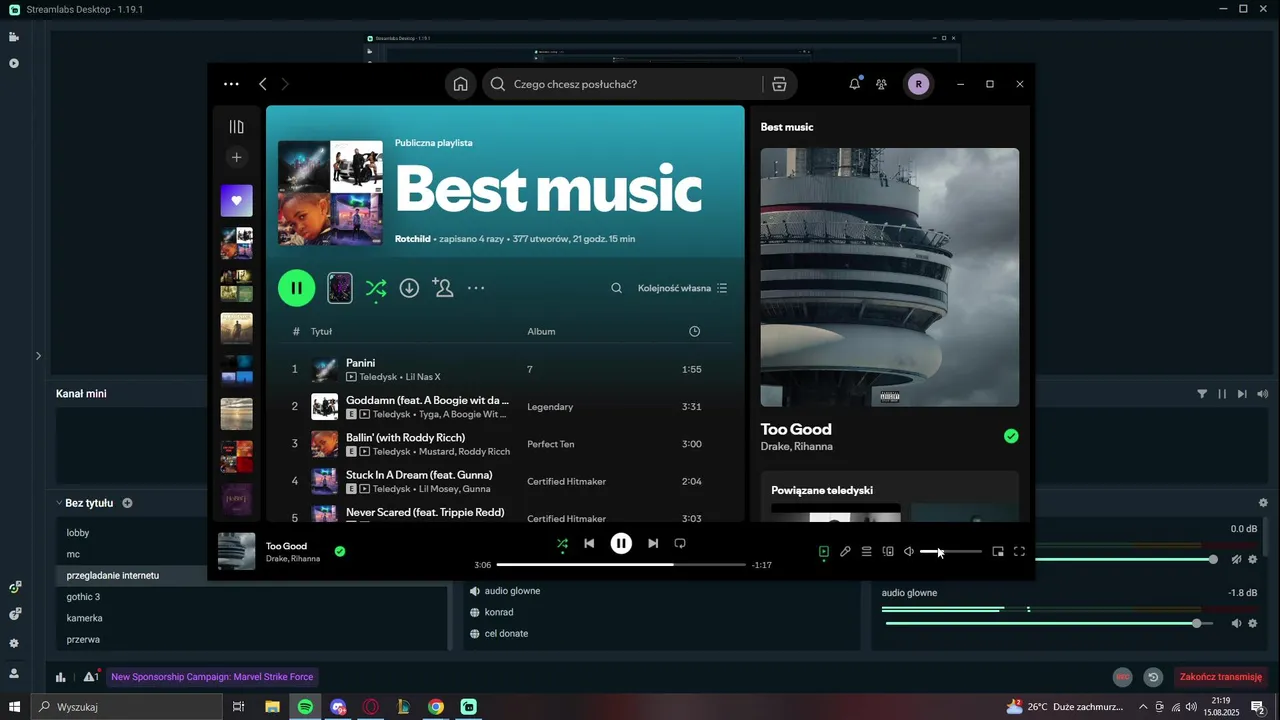1280x720 pixels.
Task: Open Spotify from the Windows taskbar
Action: (305, 707)
